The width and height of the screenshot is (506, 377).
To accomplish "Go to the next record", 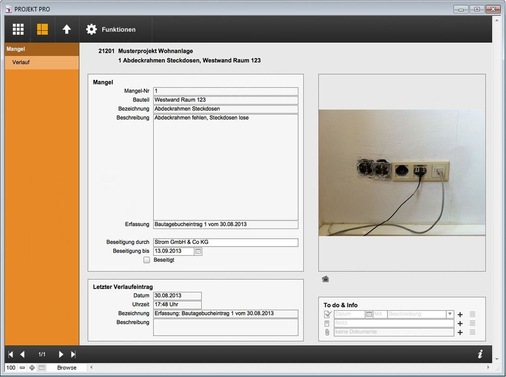I will (x=61, y=354).
